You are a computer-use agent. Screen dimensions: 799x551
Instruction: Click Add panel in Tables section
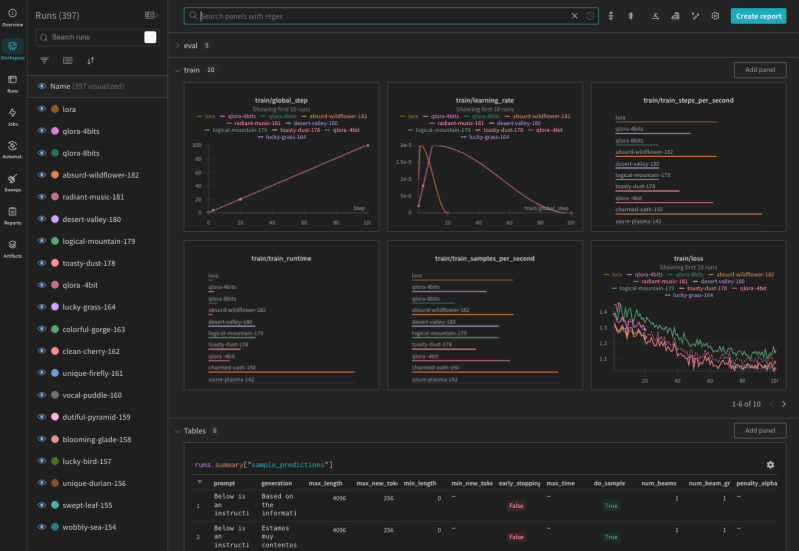coord(760,430)
